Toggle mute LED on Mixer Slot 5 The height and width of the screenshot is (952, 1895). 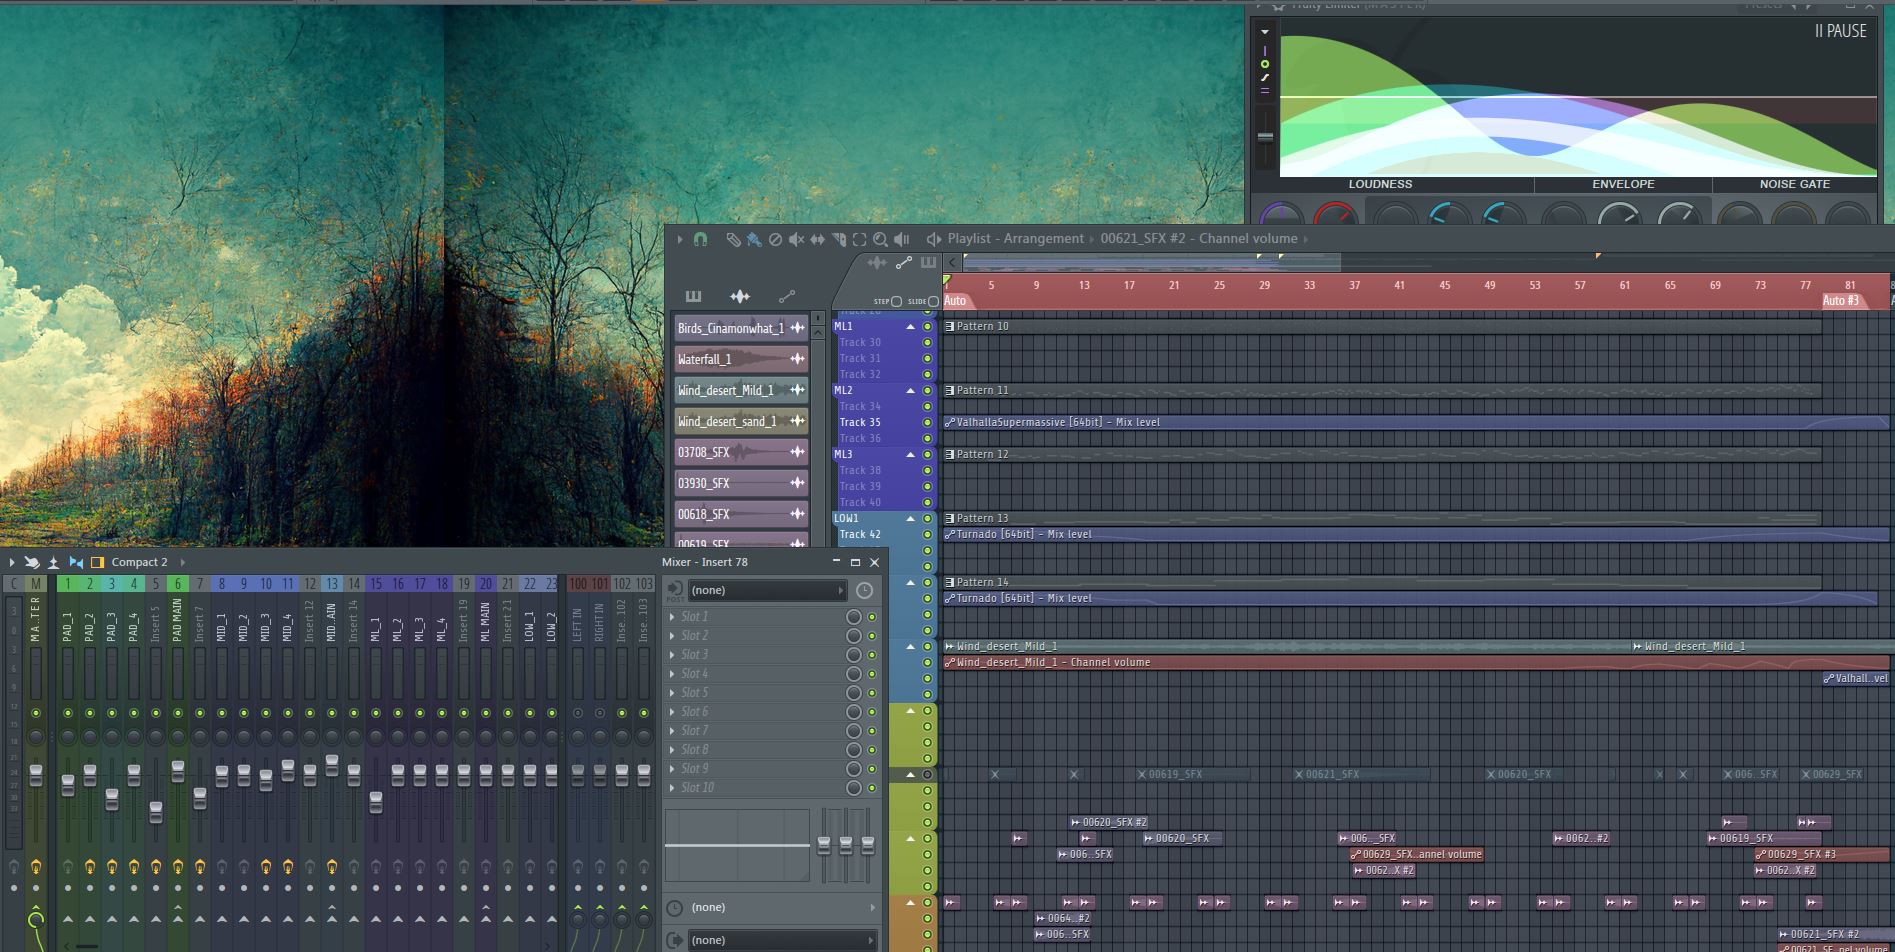tap(872, 693)
